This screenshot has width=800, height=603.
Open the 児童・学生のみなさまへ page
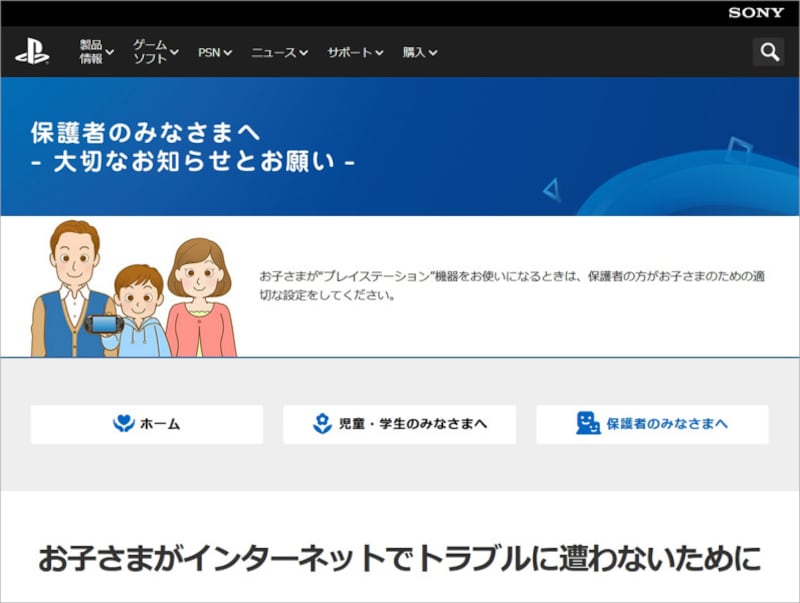click(400, 423)
